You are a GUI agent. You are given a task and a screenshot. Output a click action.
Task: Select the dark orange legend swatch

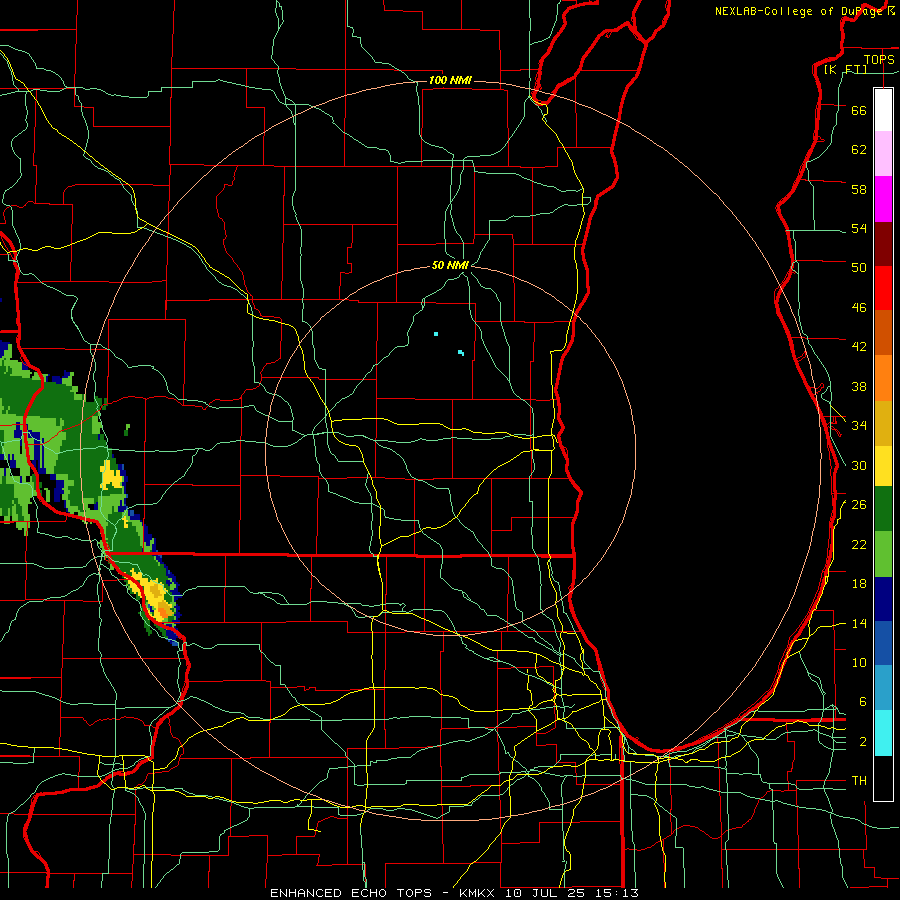[x=883, y=333]
